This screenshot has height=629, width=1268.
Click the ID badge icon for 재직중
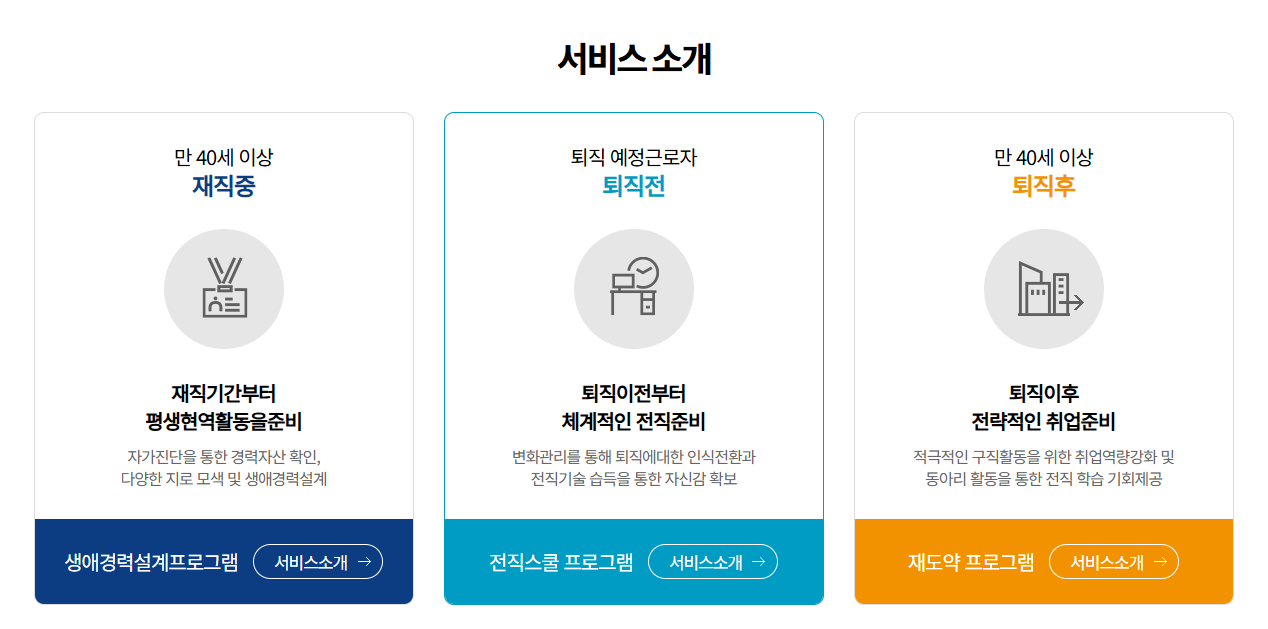[224, 289]
